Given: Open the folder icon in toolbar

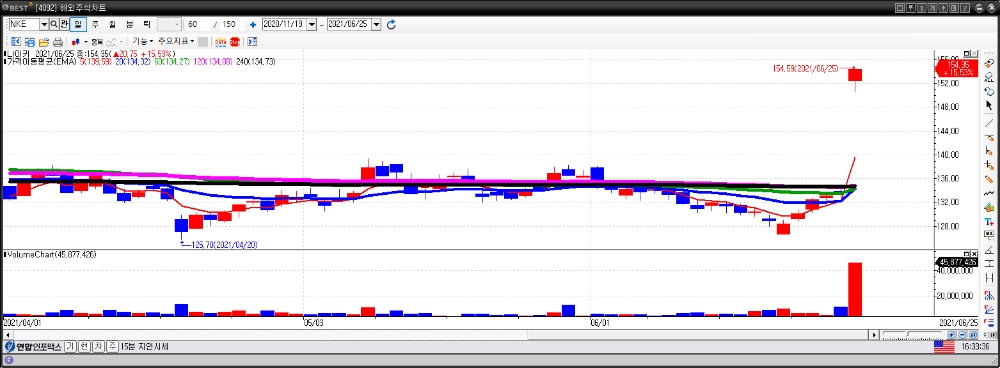Looking at the screenshot, I should point(44,41).
